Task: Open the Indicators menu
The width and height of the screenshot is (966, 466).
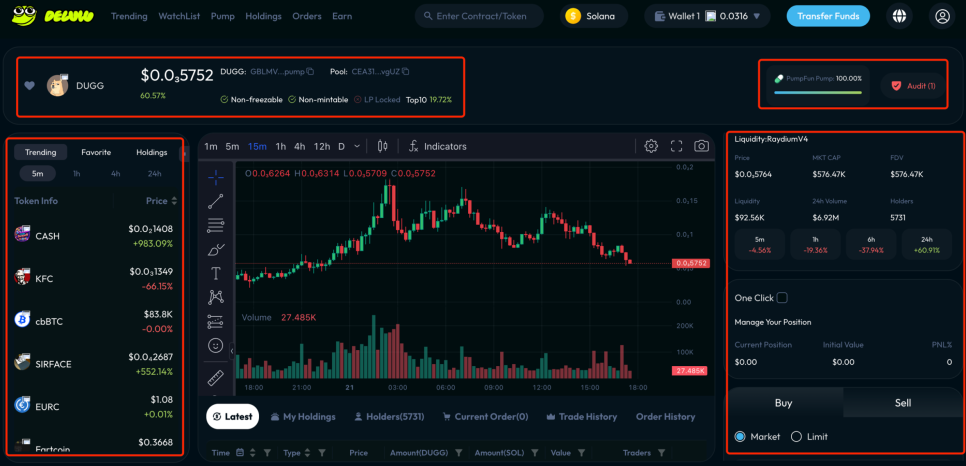Action: (x=439, y=146)
